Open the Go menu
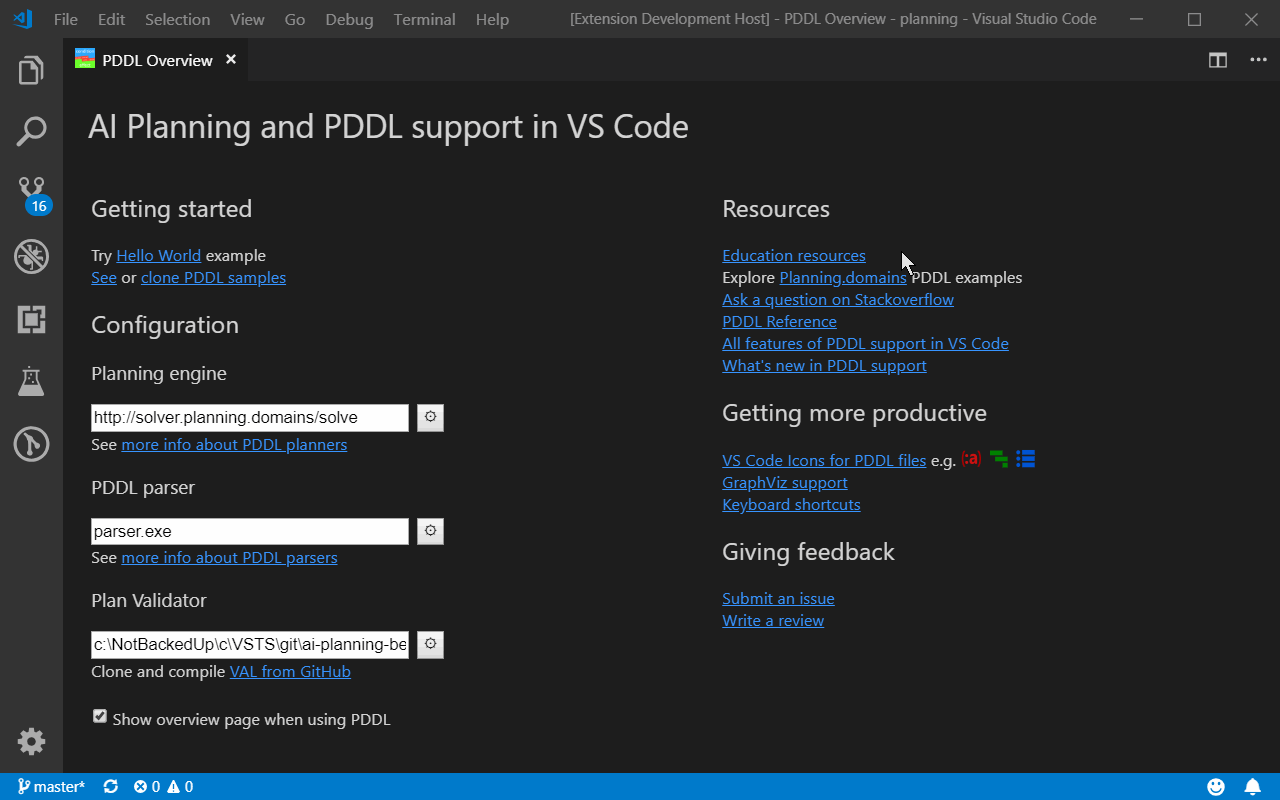 [295, 19]
